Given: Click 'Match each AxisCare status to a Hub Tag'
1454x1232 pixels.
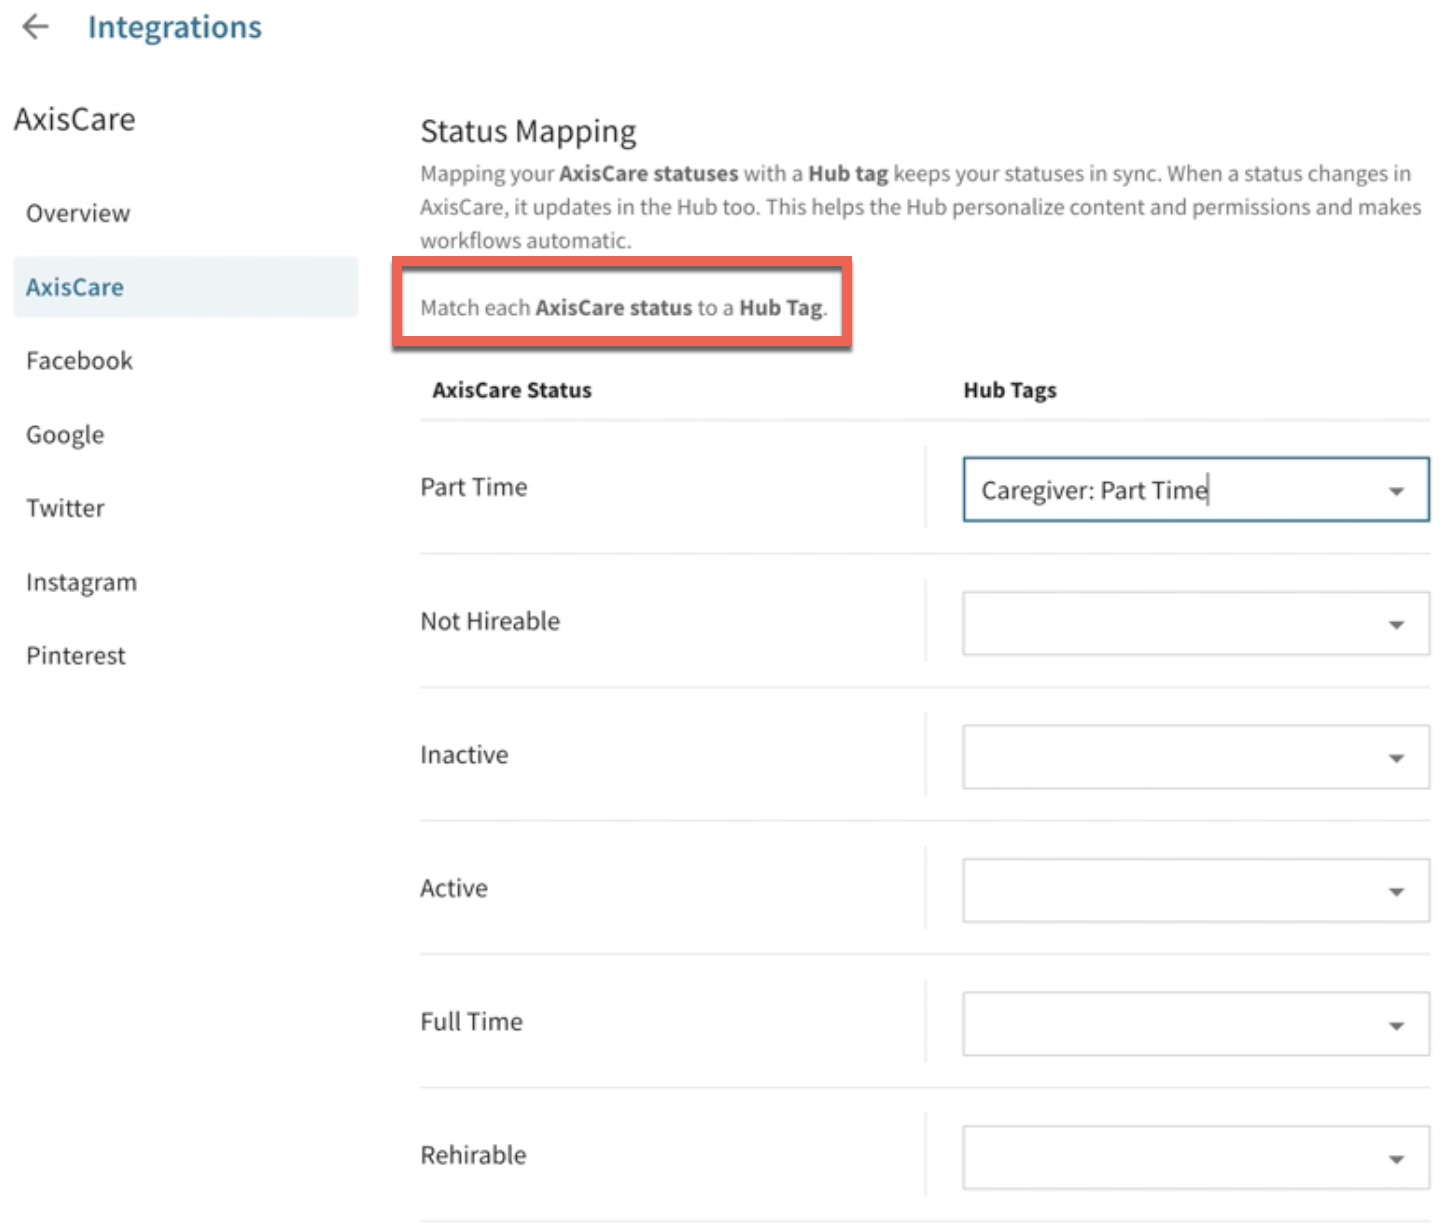Looking at the screenshot, I should 624,307.
